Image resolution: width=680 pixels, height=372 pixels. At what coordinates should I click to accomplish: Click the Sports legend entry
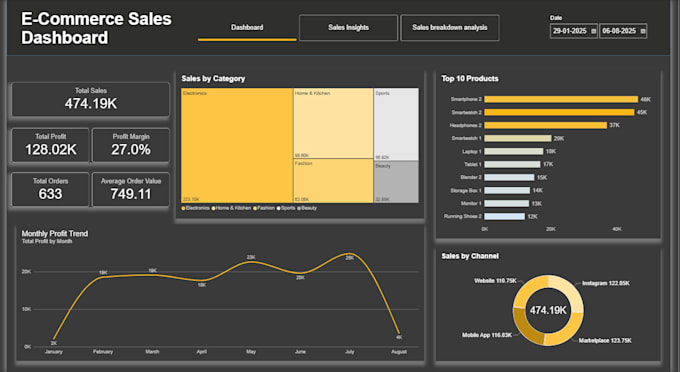286,208
